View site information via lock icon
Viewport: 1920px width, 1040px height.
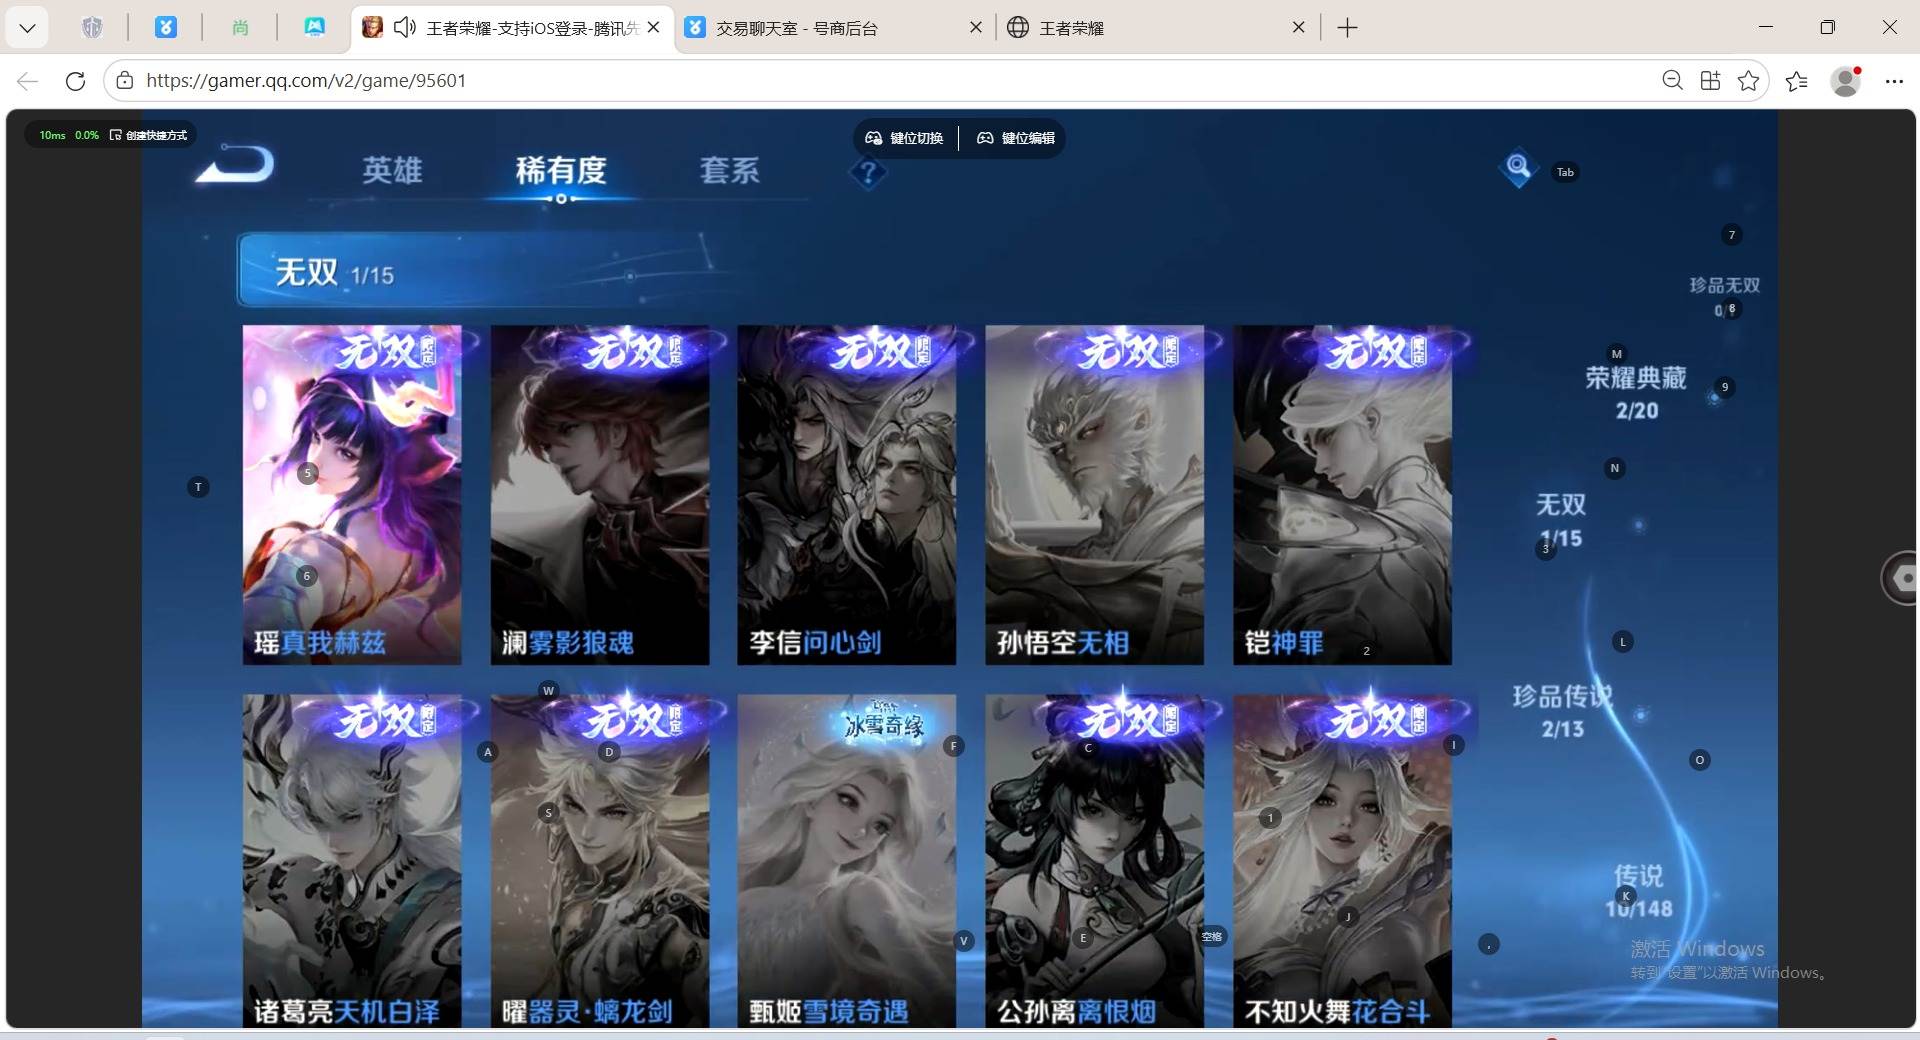pos(125,81)
